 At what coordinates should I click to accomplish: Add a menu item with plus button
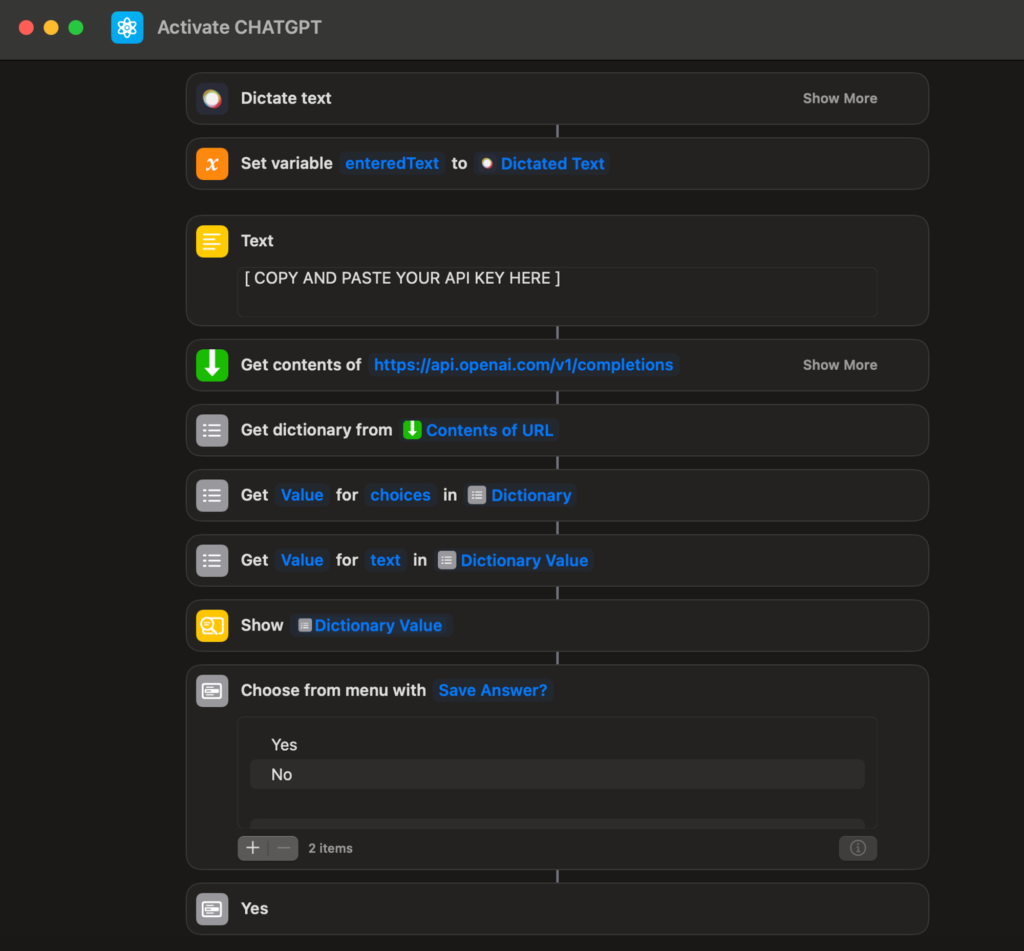pos(253,848)
